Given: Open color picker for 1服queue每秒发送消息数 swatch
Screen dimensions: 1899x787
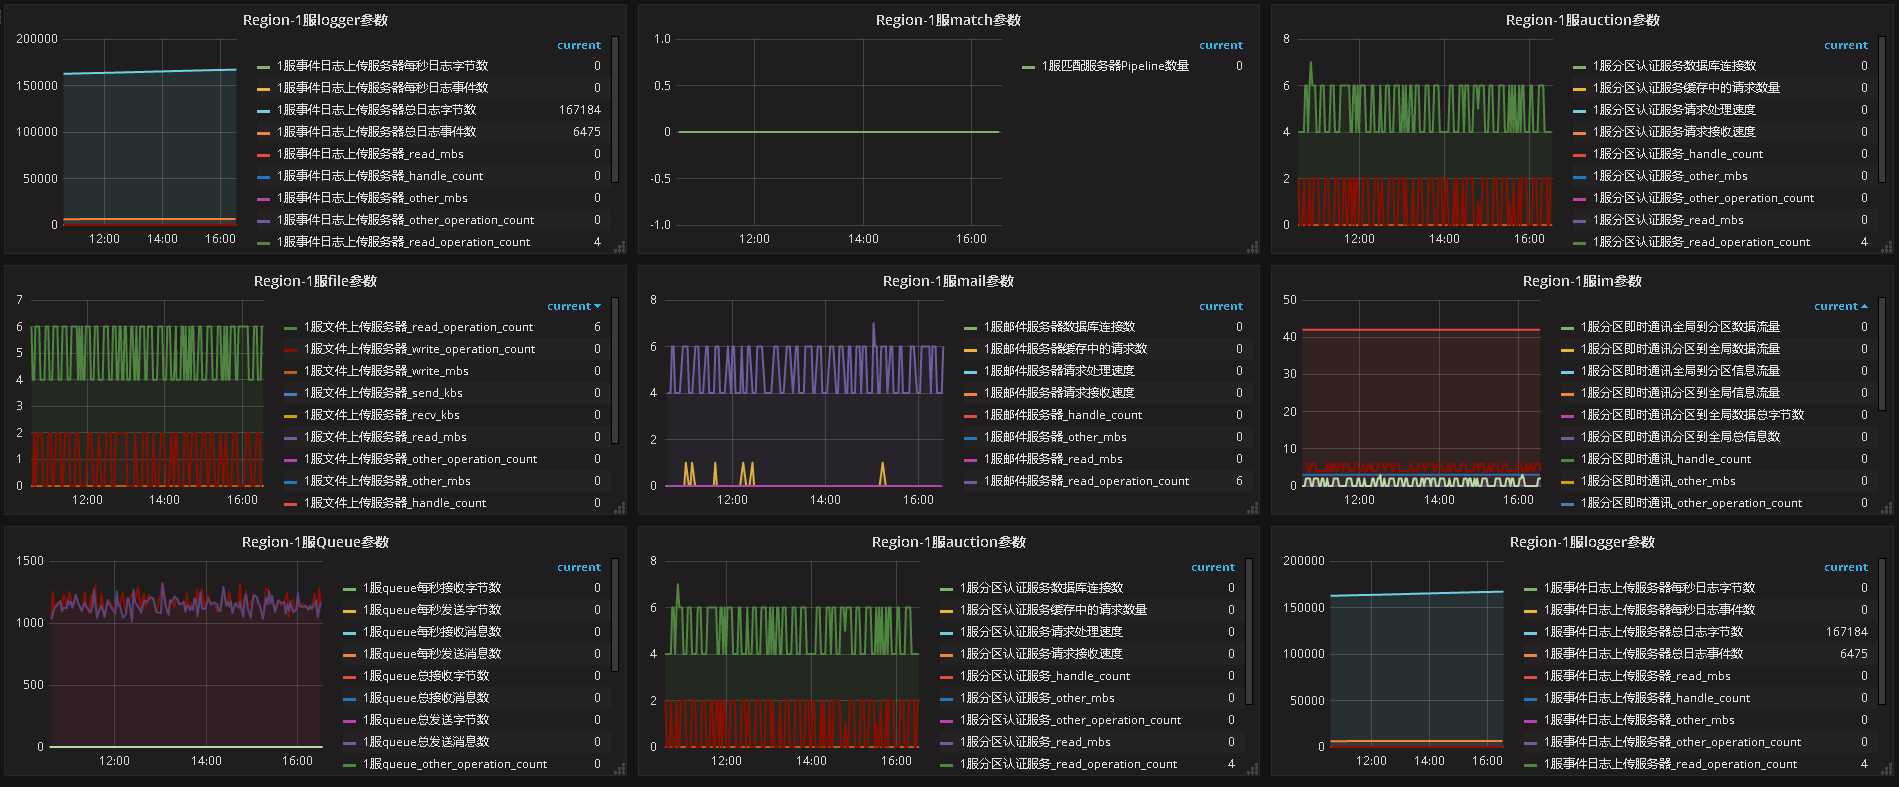Looking at the screenshot, I should coord(349,655).
